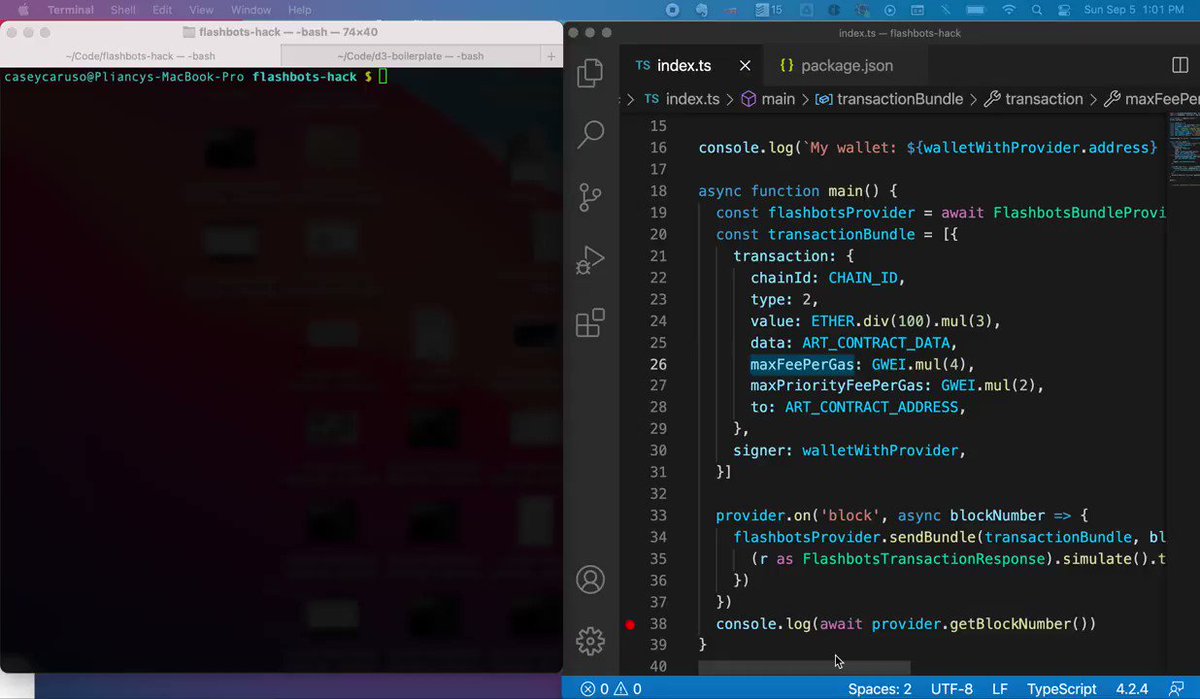1200x699 pixels.
Task: Open the Extensions view
Action: [591, 323]
